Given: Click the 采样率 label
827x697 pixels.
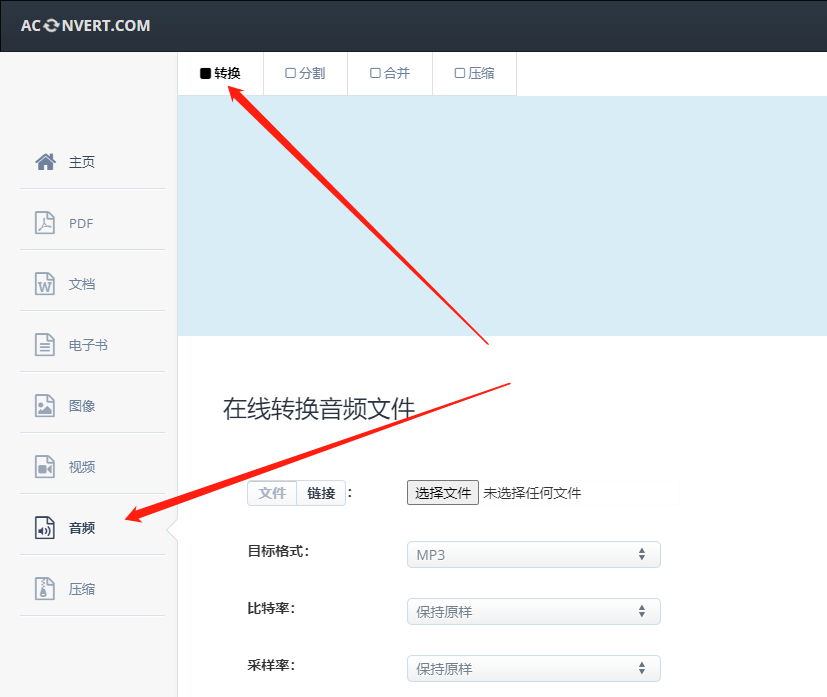Looking at the screenshot, I should click(271, 665).
